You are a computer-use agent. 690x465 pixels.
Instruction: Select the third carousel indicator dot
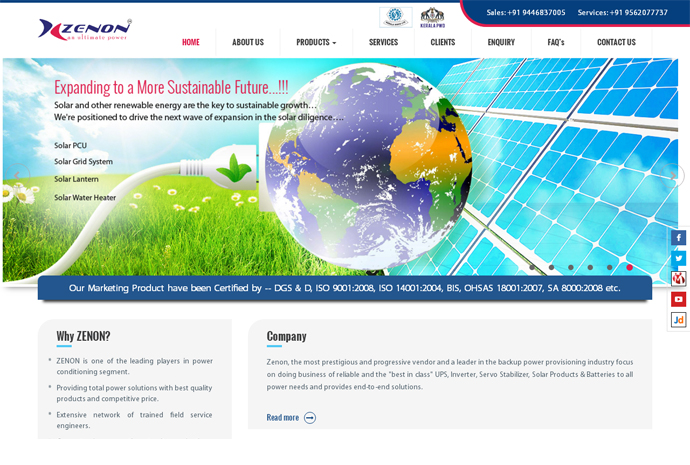tap(571, 267)
